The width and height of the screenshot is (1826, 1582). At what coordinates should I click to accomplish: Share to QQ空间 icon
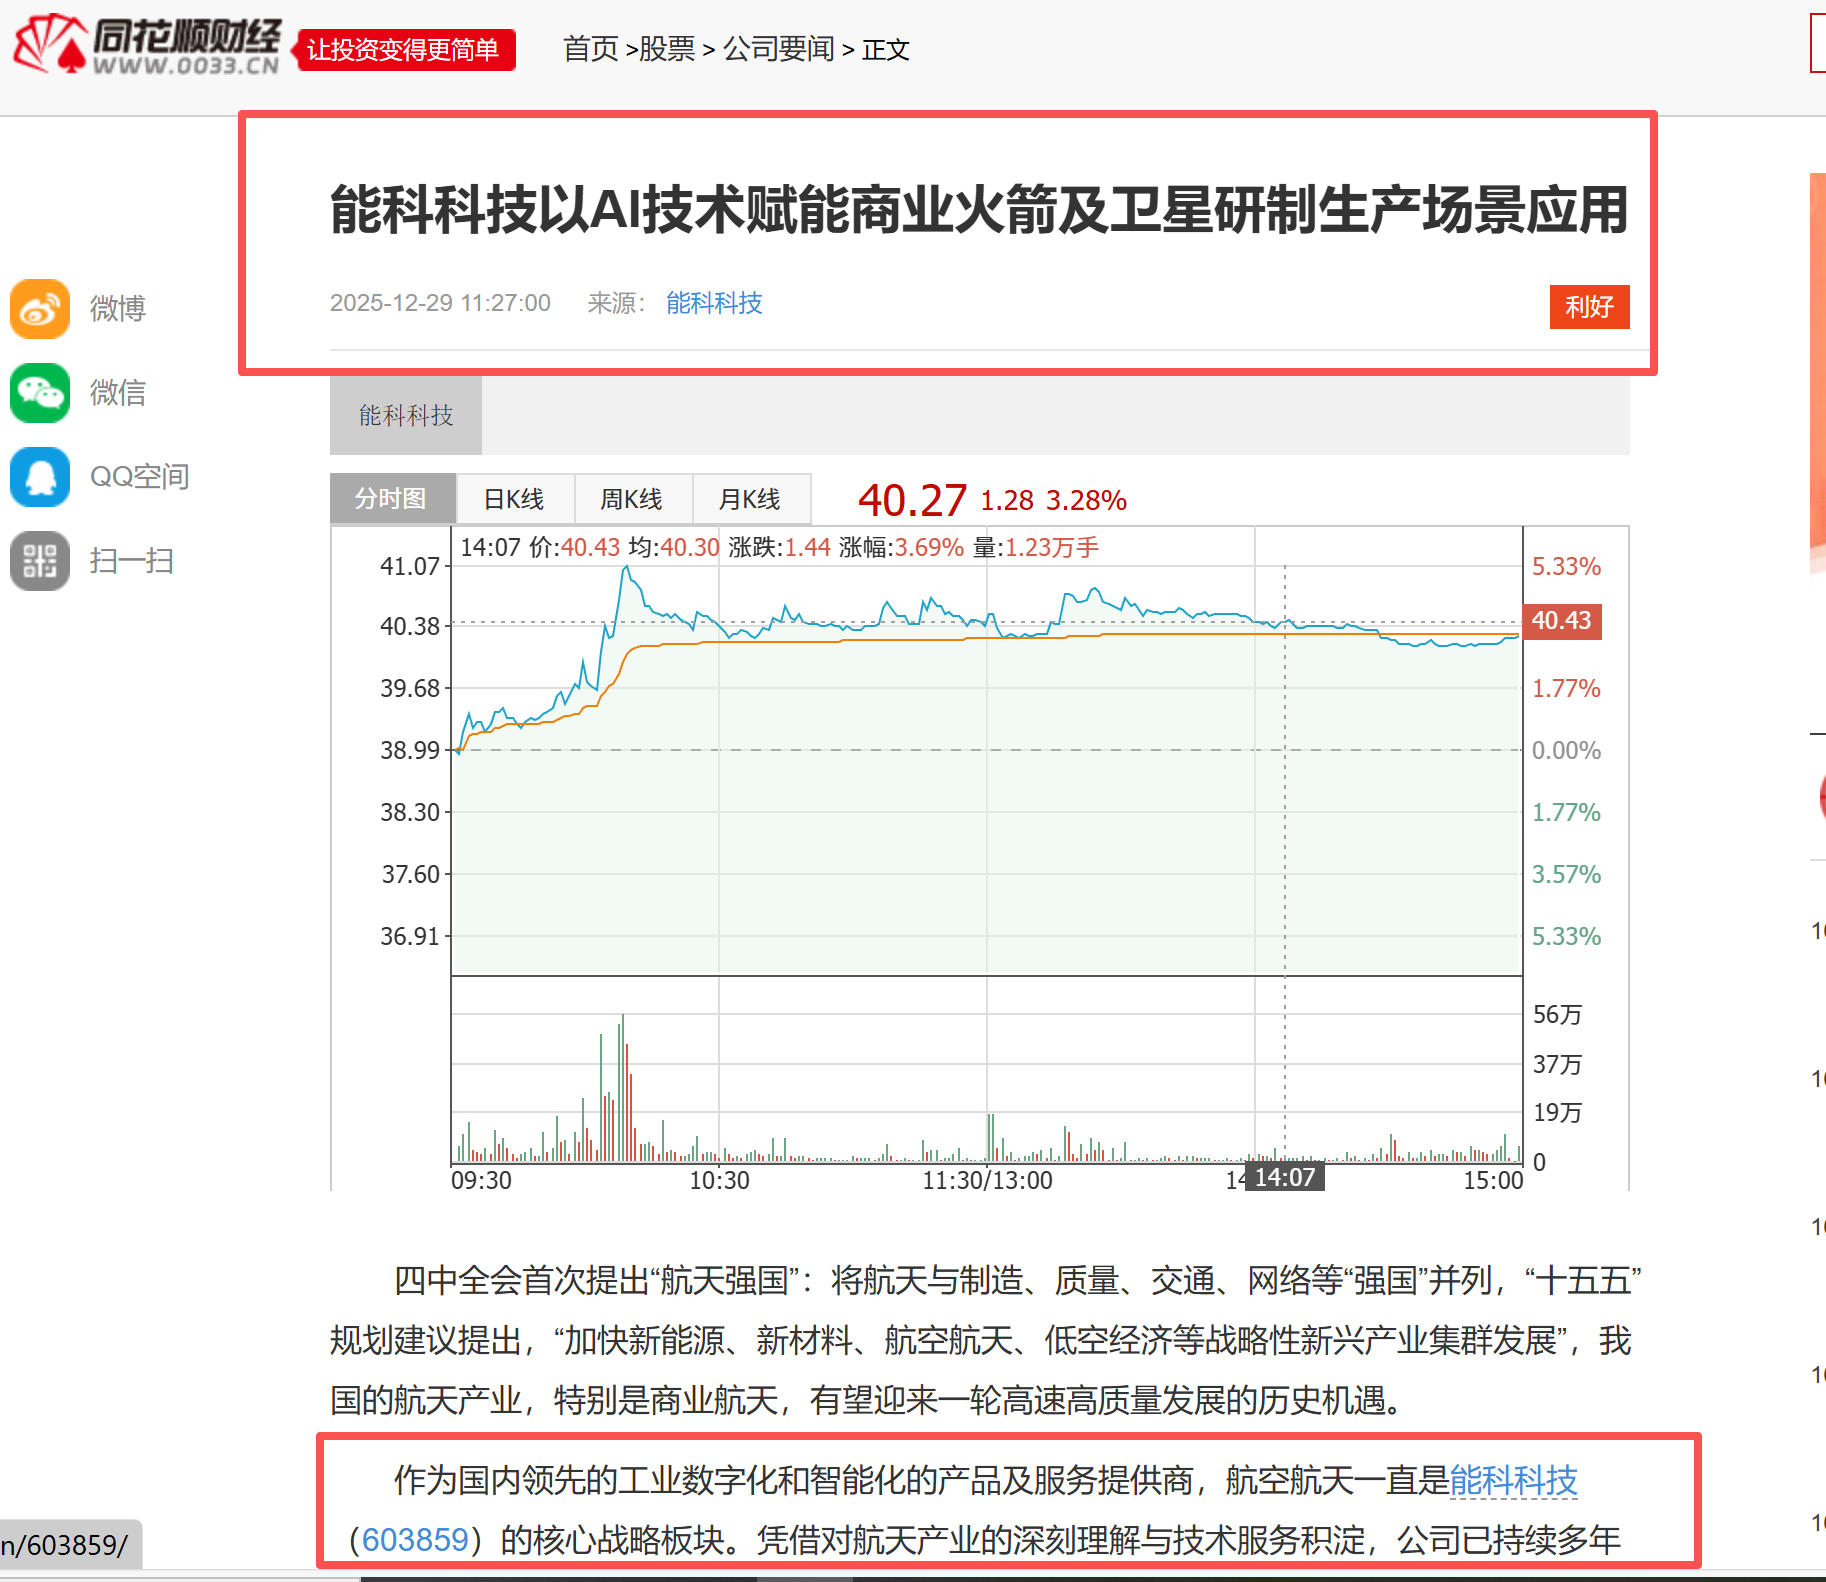point(40,477)
